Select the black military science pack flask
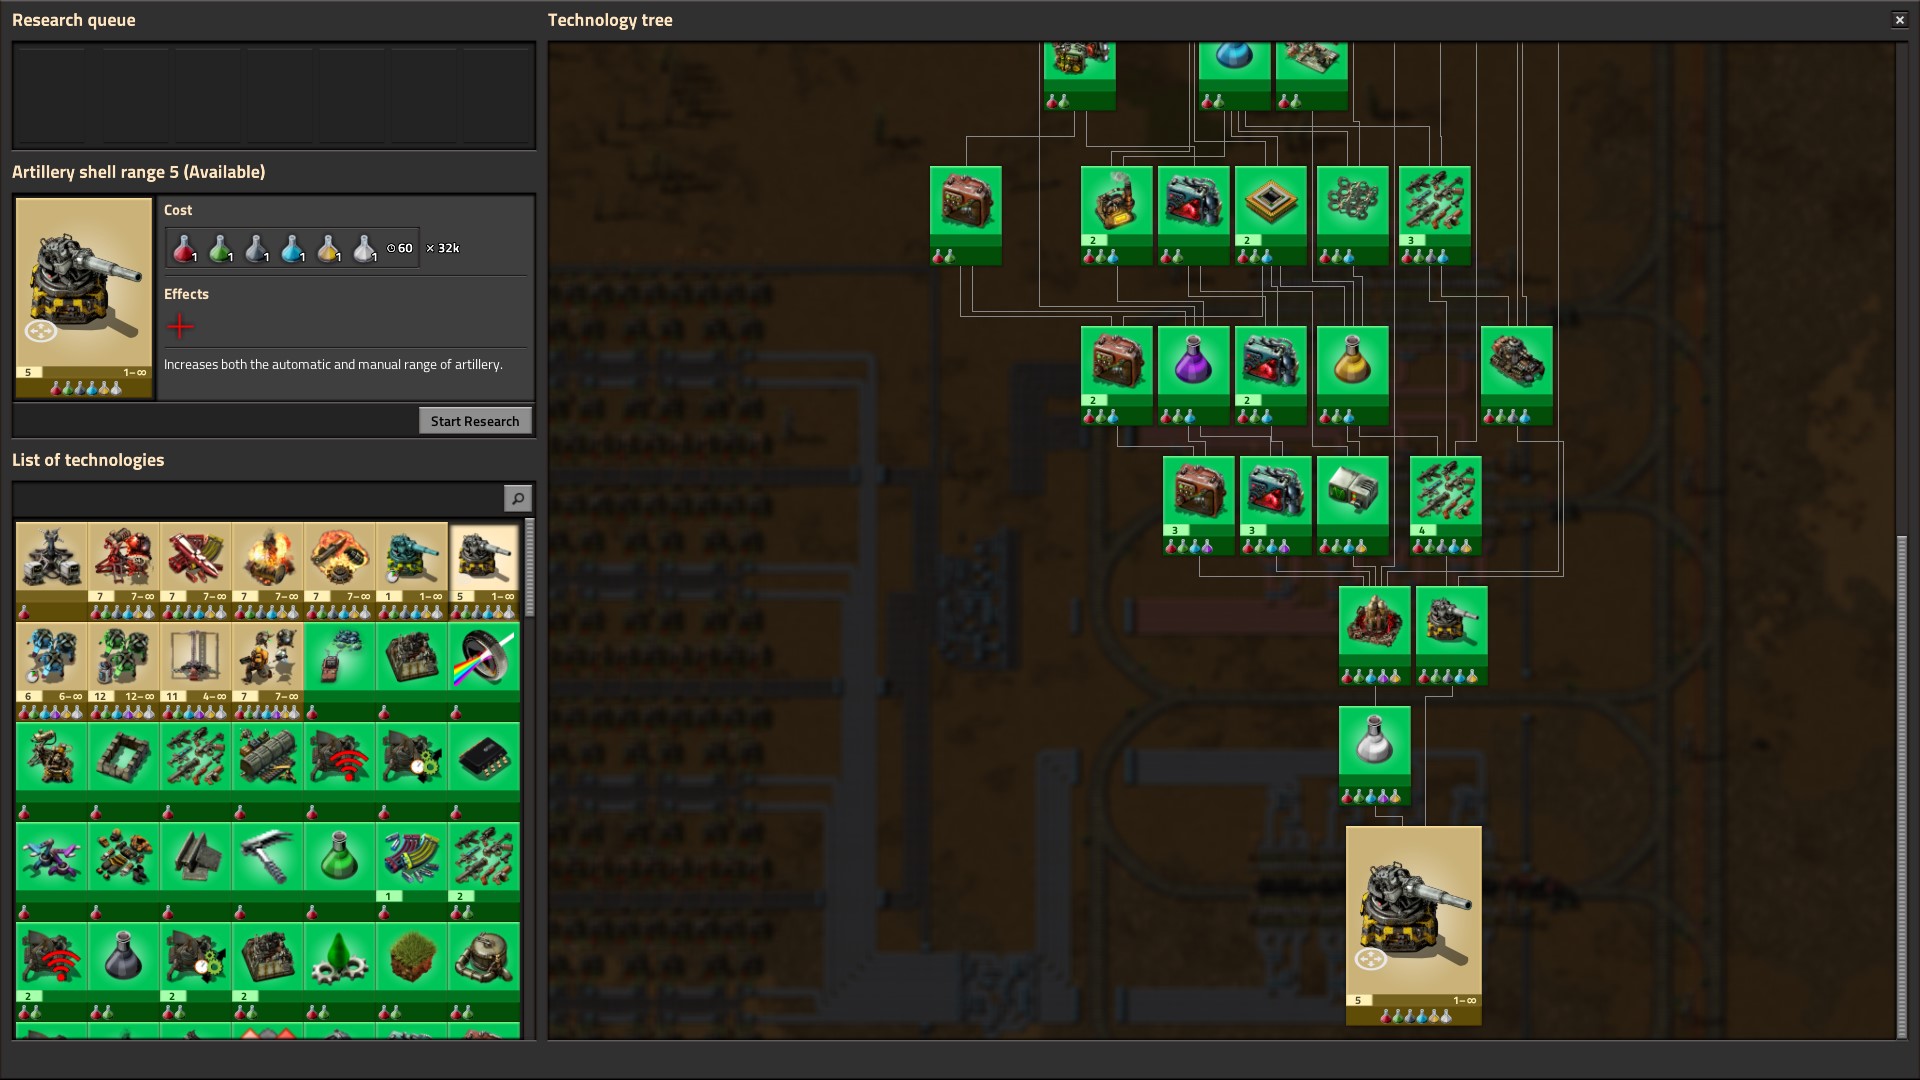This screenshot has width=1920, height=1080. [124, 970]
